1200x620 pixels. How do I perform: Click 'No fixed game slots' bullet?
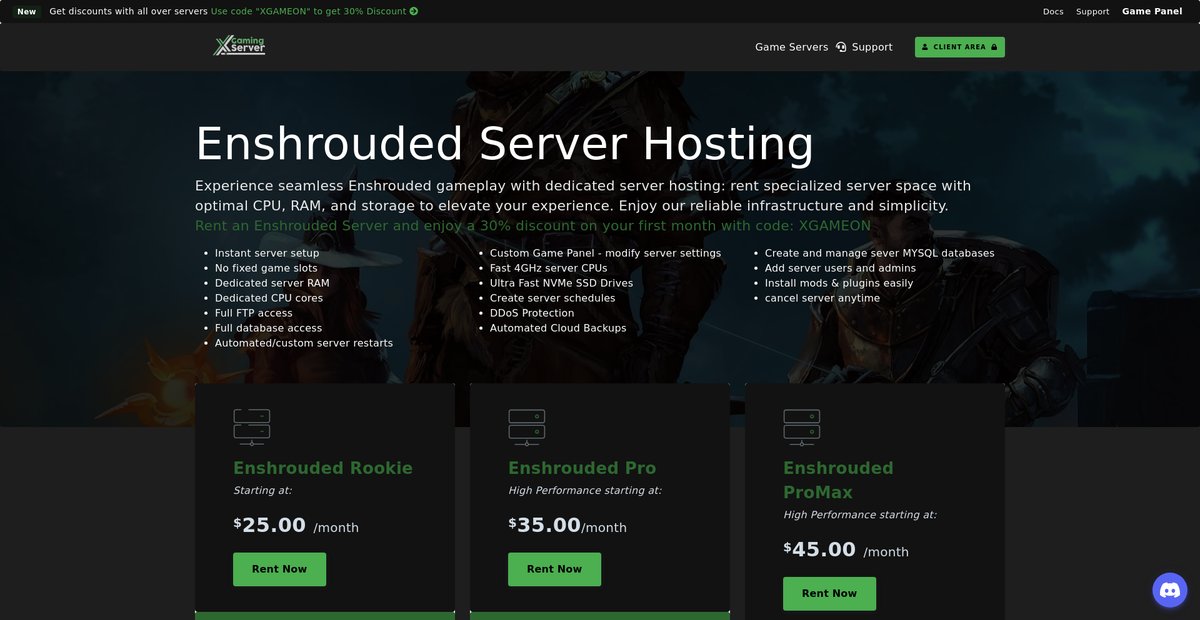[x=266, y=268]
